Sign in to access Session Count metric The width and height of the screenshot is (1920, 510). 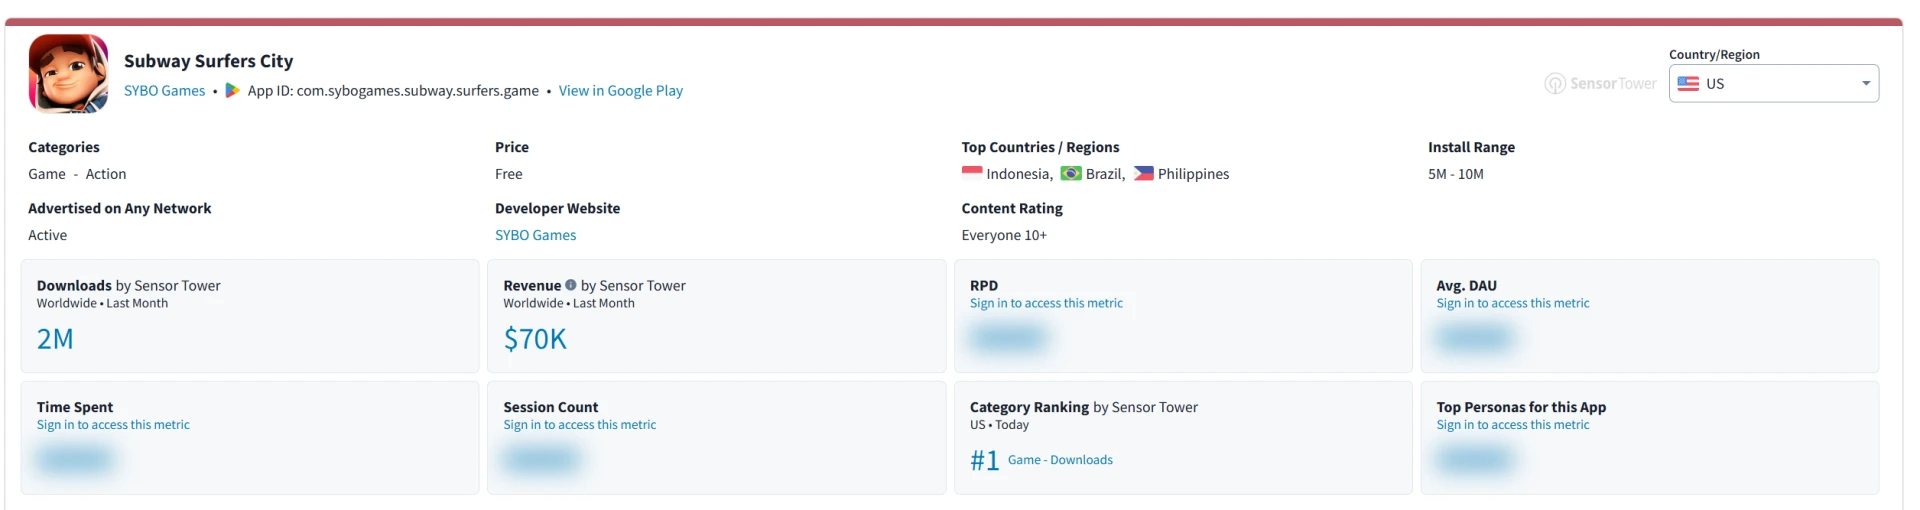579,425
